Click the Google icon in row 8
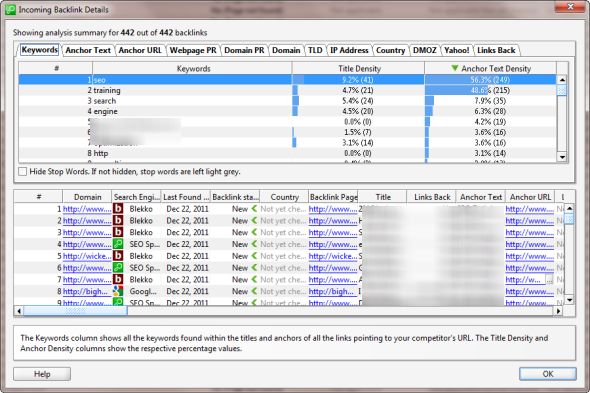The image size is (590, 393). (118, 291)
